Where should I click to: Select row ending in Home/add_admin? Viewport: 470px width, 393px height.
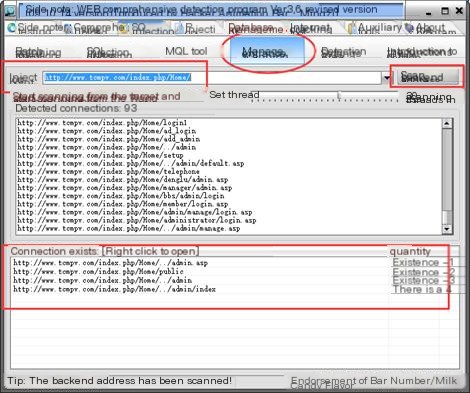[x=109, y=139]
